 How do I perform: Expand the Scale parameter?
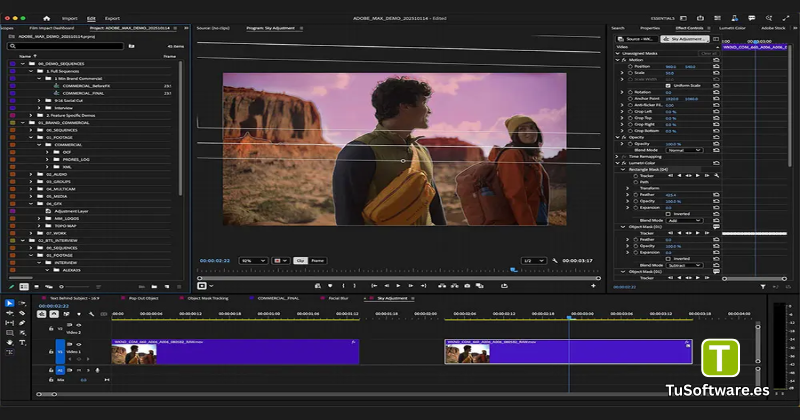(622, 73)
